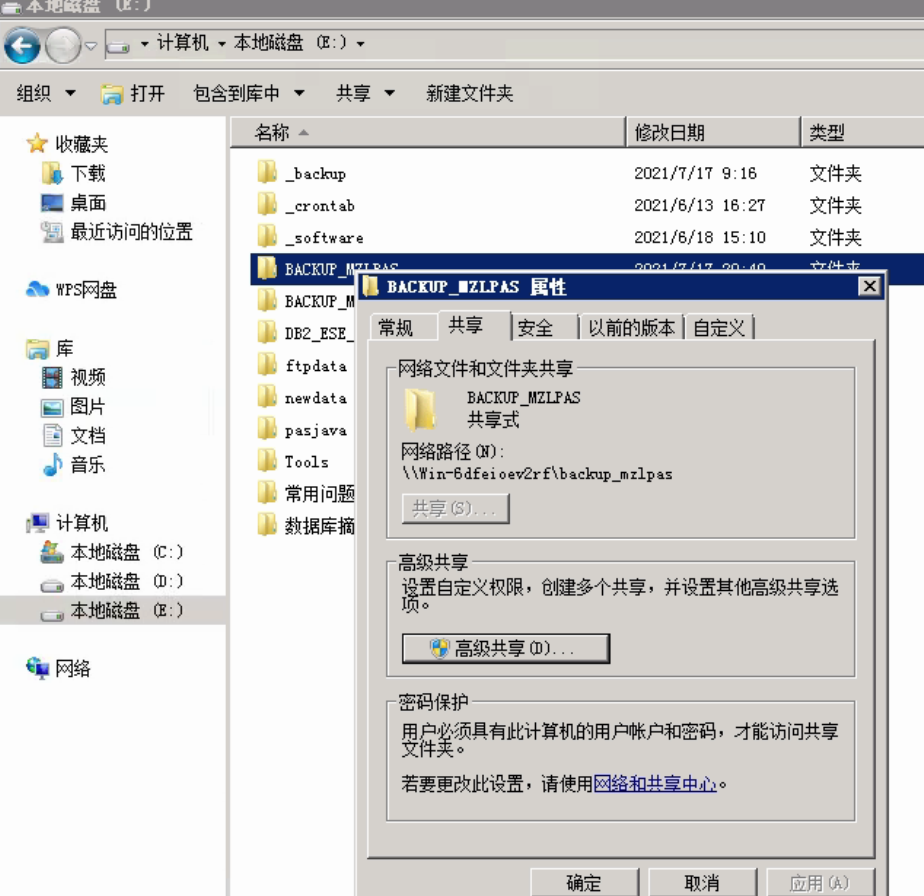This screenshot has width=924, height=896.
Task: Open the _backup folder icon
Action: click(x=267, y=173)
